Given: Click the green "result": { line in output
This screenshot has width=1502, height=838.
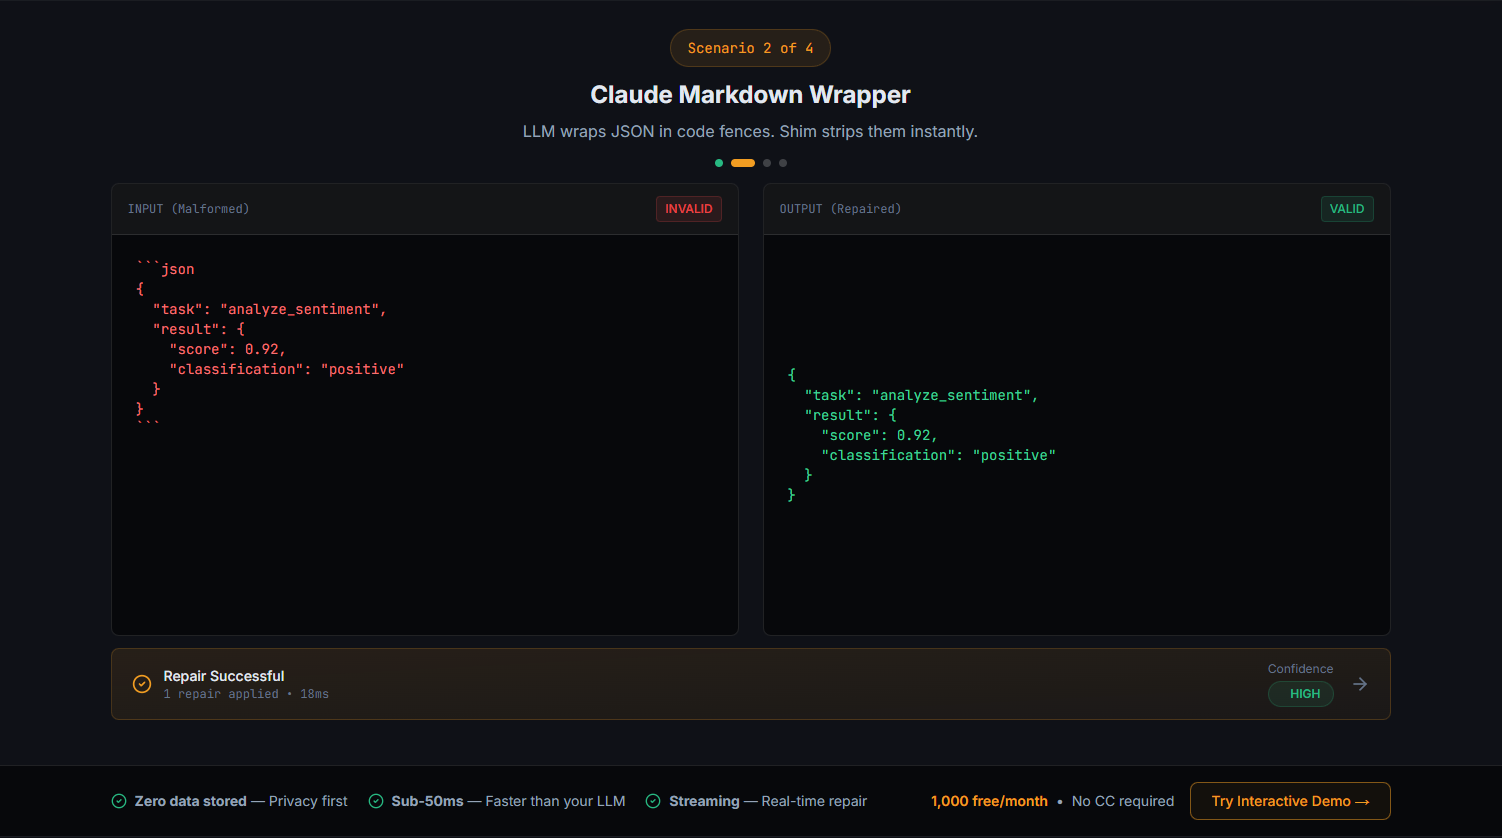Looking at the screenshot, I should click(x=850, y=415).
